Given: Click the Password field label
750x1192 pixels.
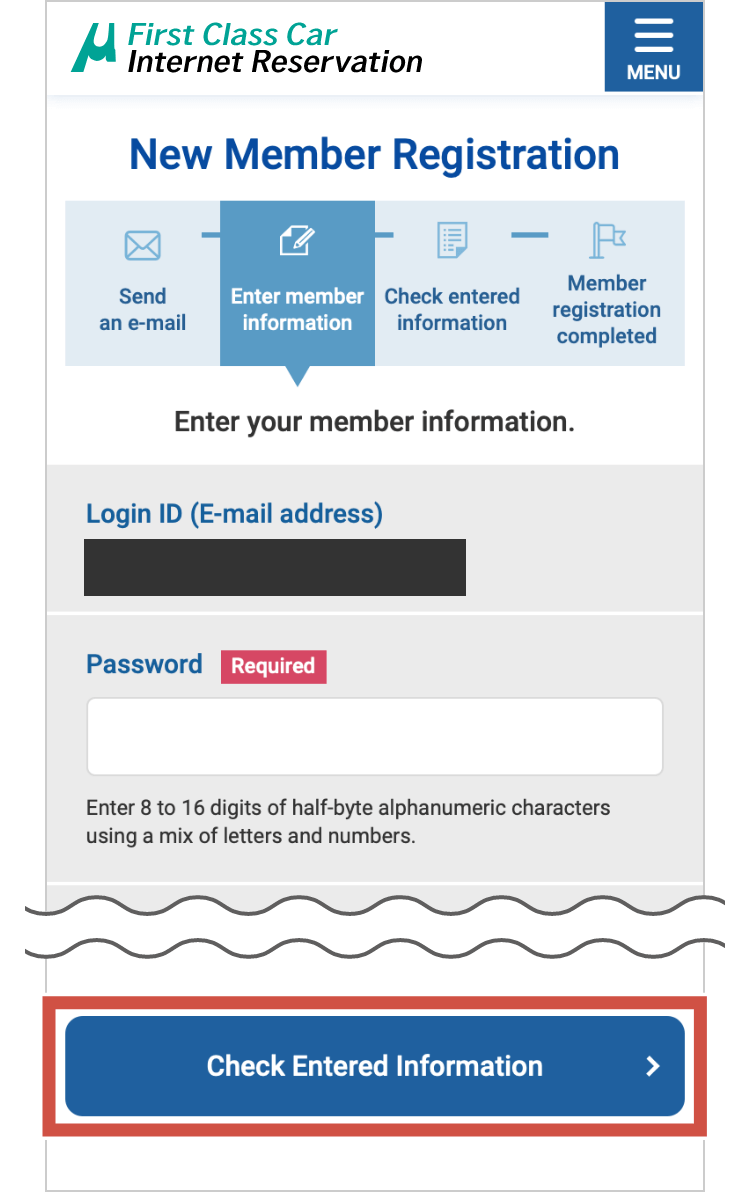Looking at the screenshot, I should pyautogui.click(x=144, y=664).
